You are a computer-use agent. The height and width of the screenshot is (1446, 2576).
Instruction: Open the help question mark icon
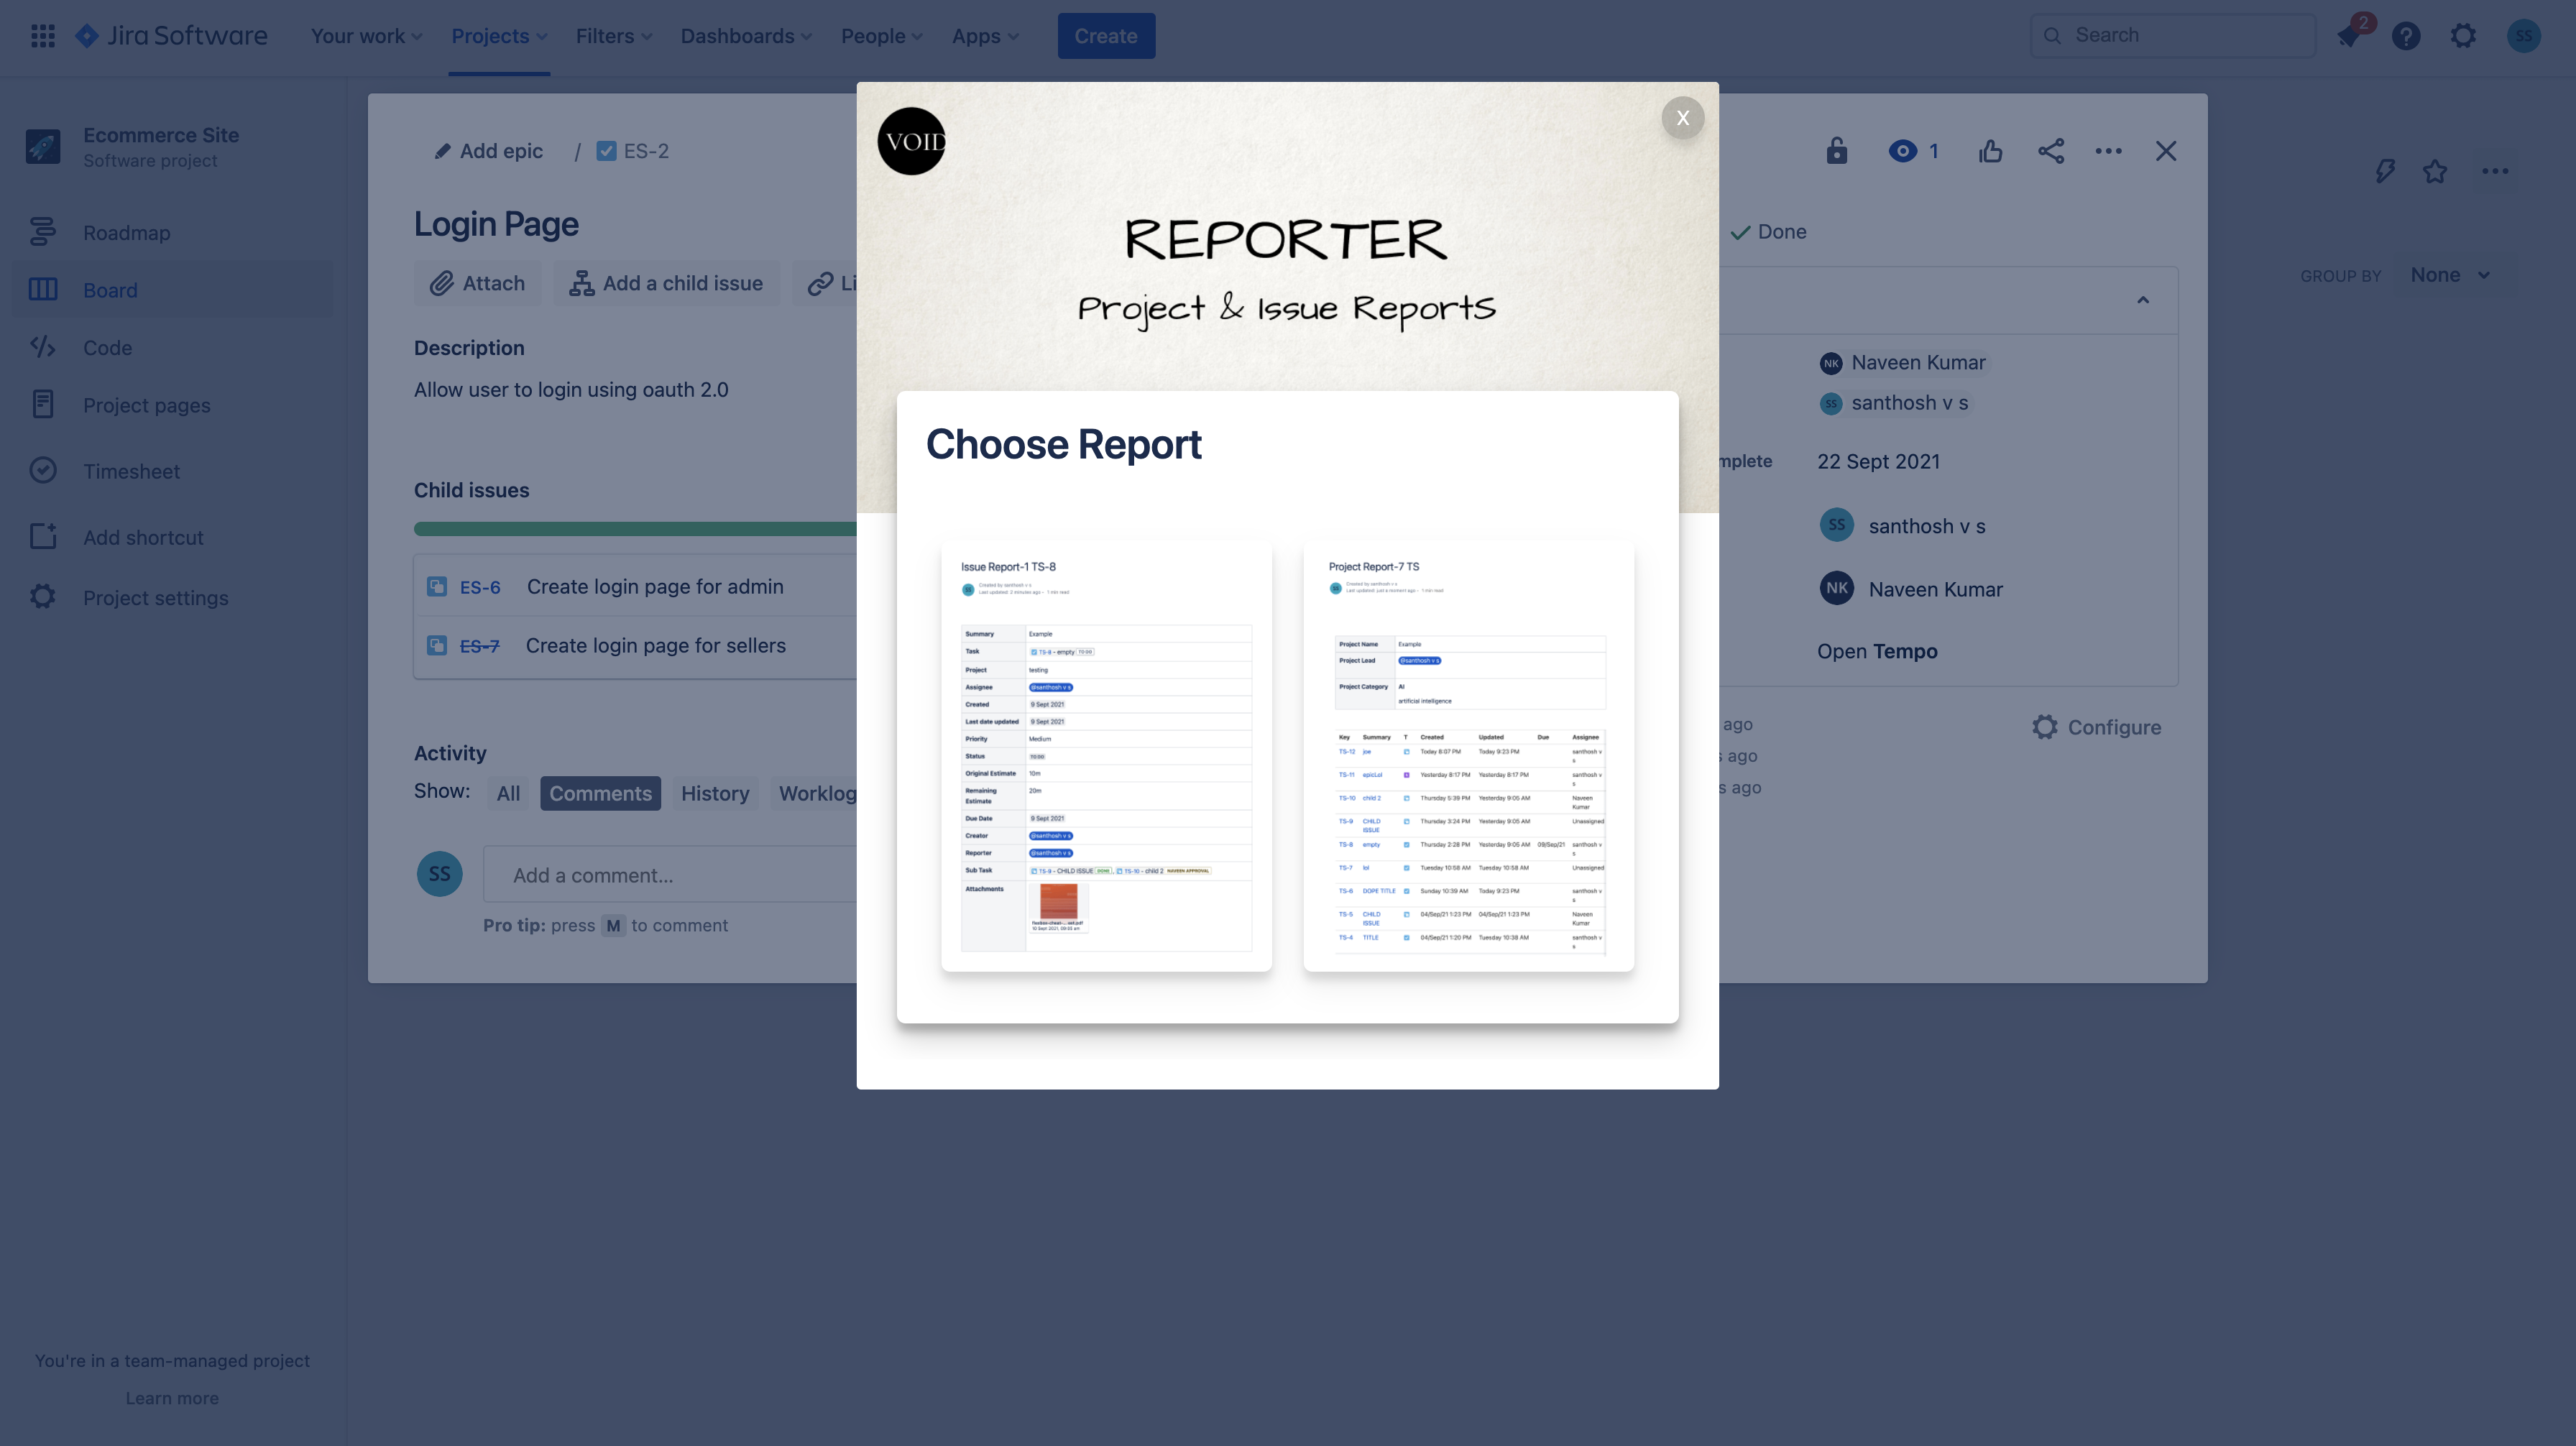coord(2406,36)
